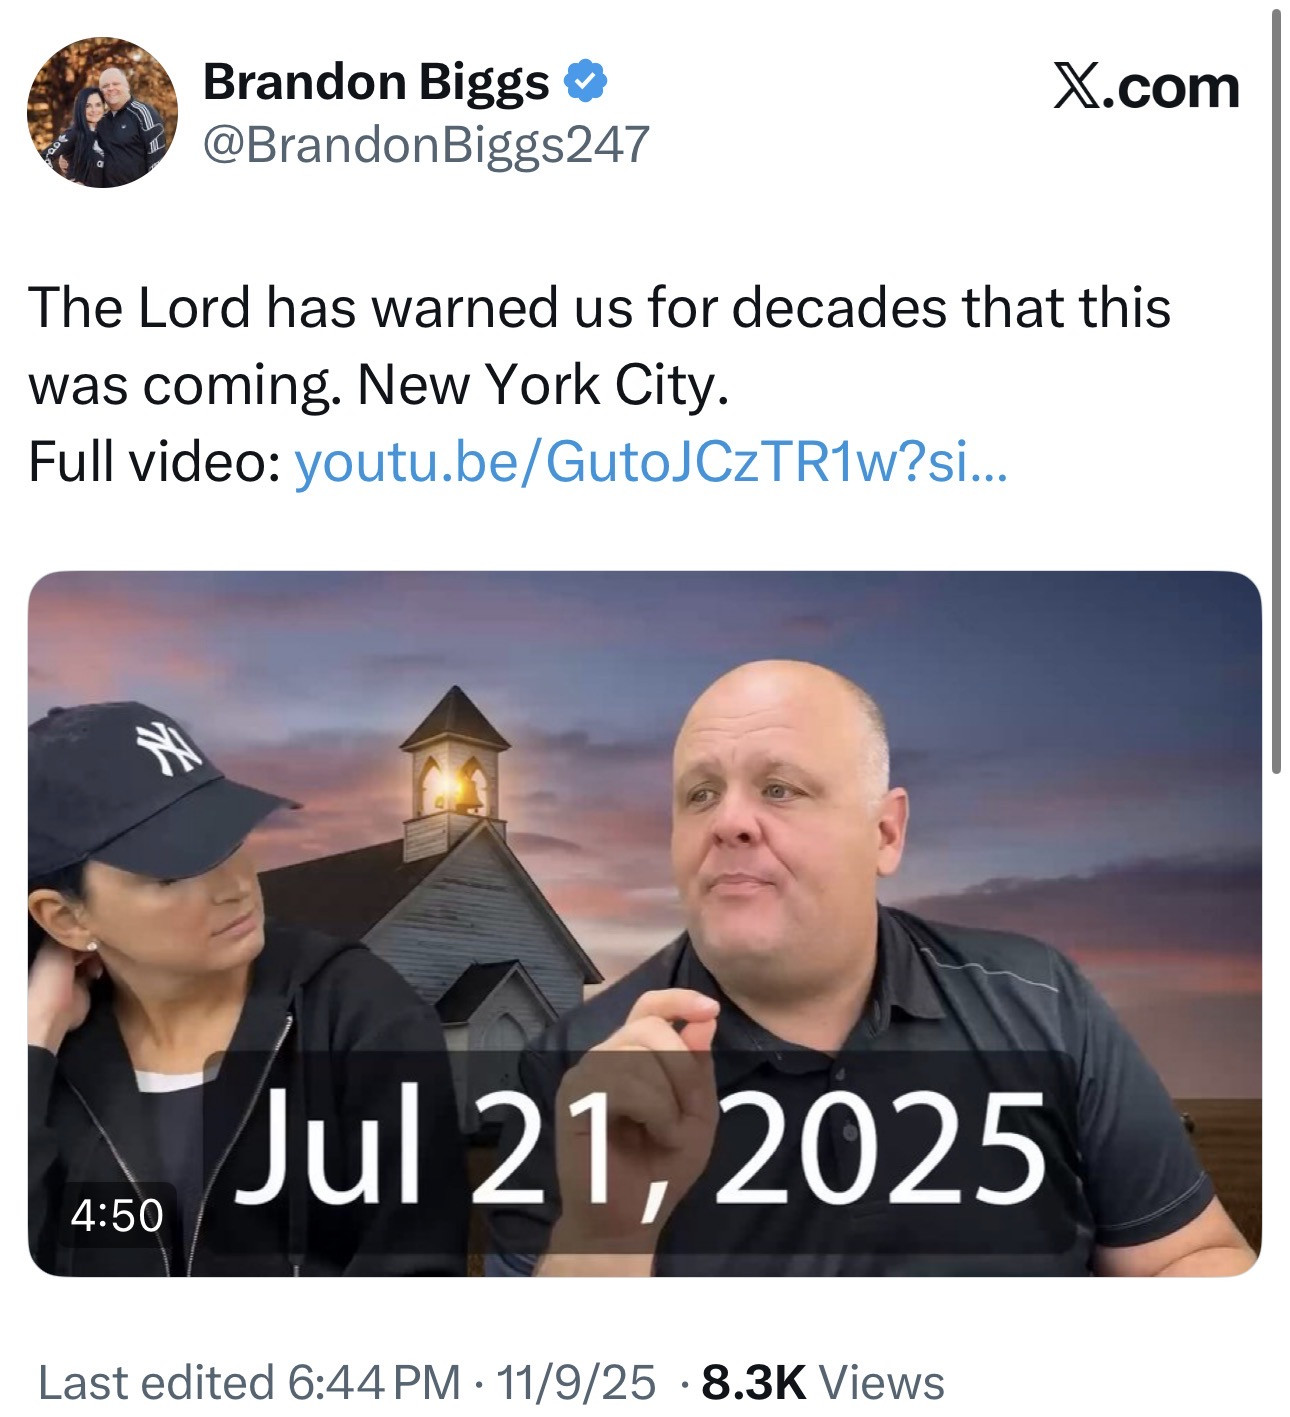
Task: Click the sunset sky in video background
Action: pyautogui.click(x=1050, y=740)
